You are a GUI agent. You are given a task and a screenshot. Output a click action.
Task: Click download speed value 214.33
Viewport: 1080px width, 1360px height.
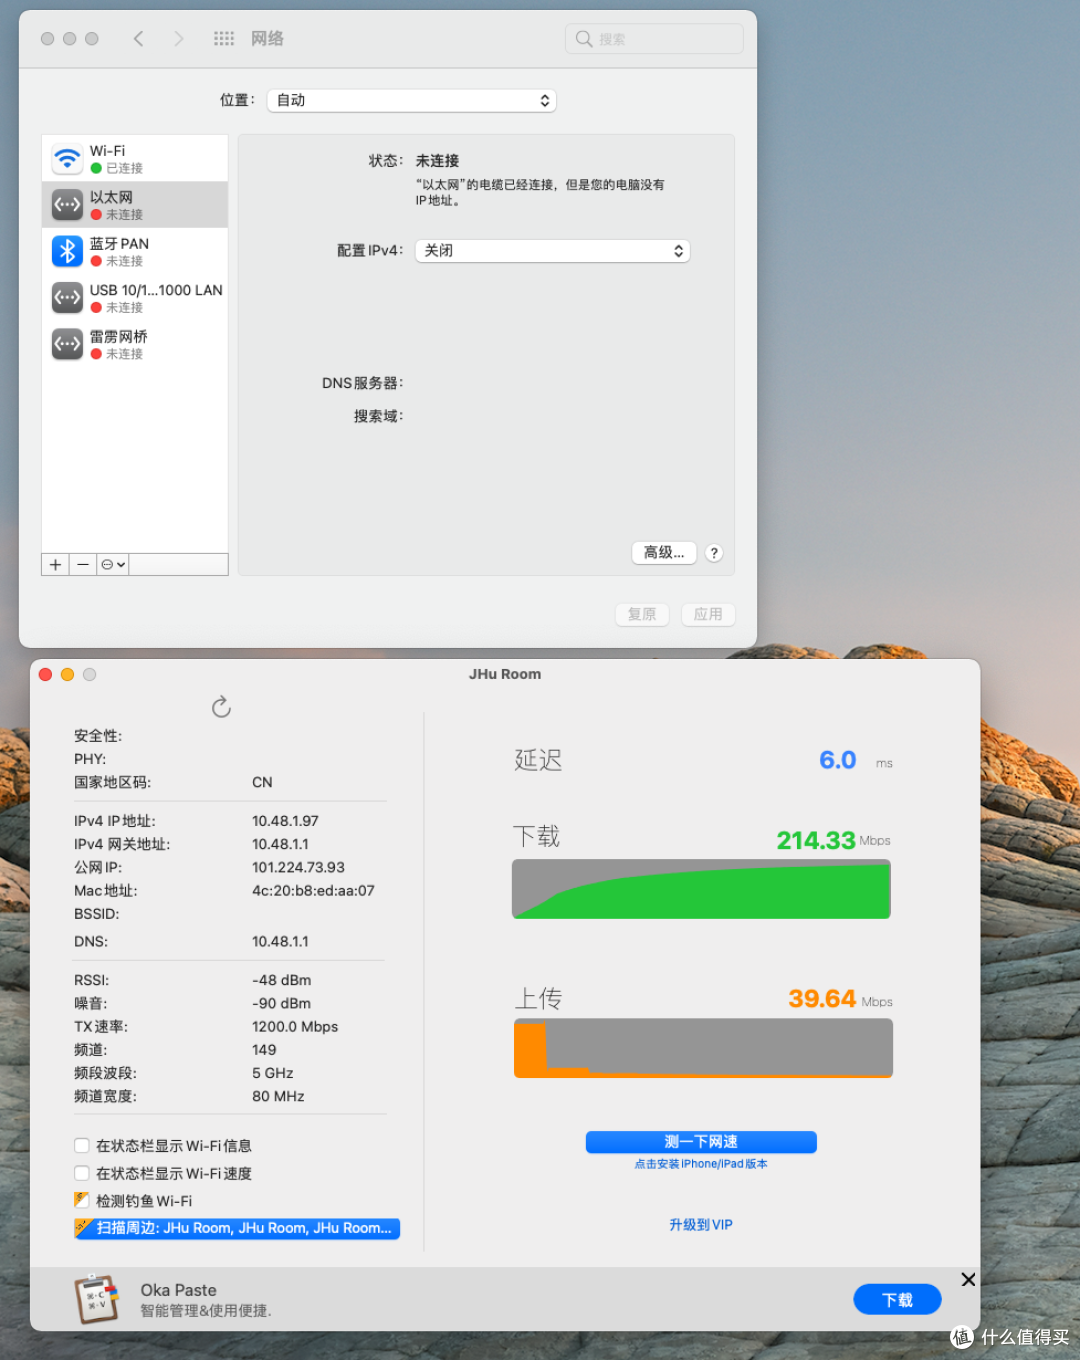coord(816,840)
